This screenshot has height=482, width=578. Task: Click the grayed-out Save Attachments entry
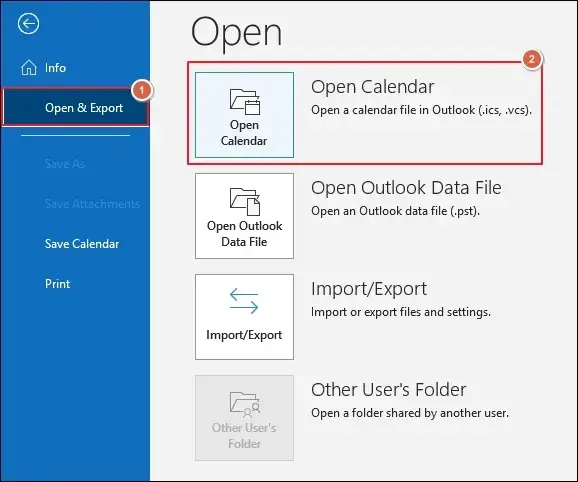click(92, 203)
